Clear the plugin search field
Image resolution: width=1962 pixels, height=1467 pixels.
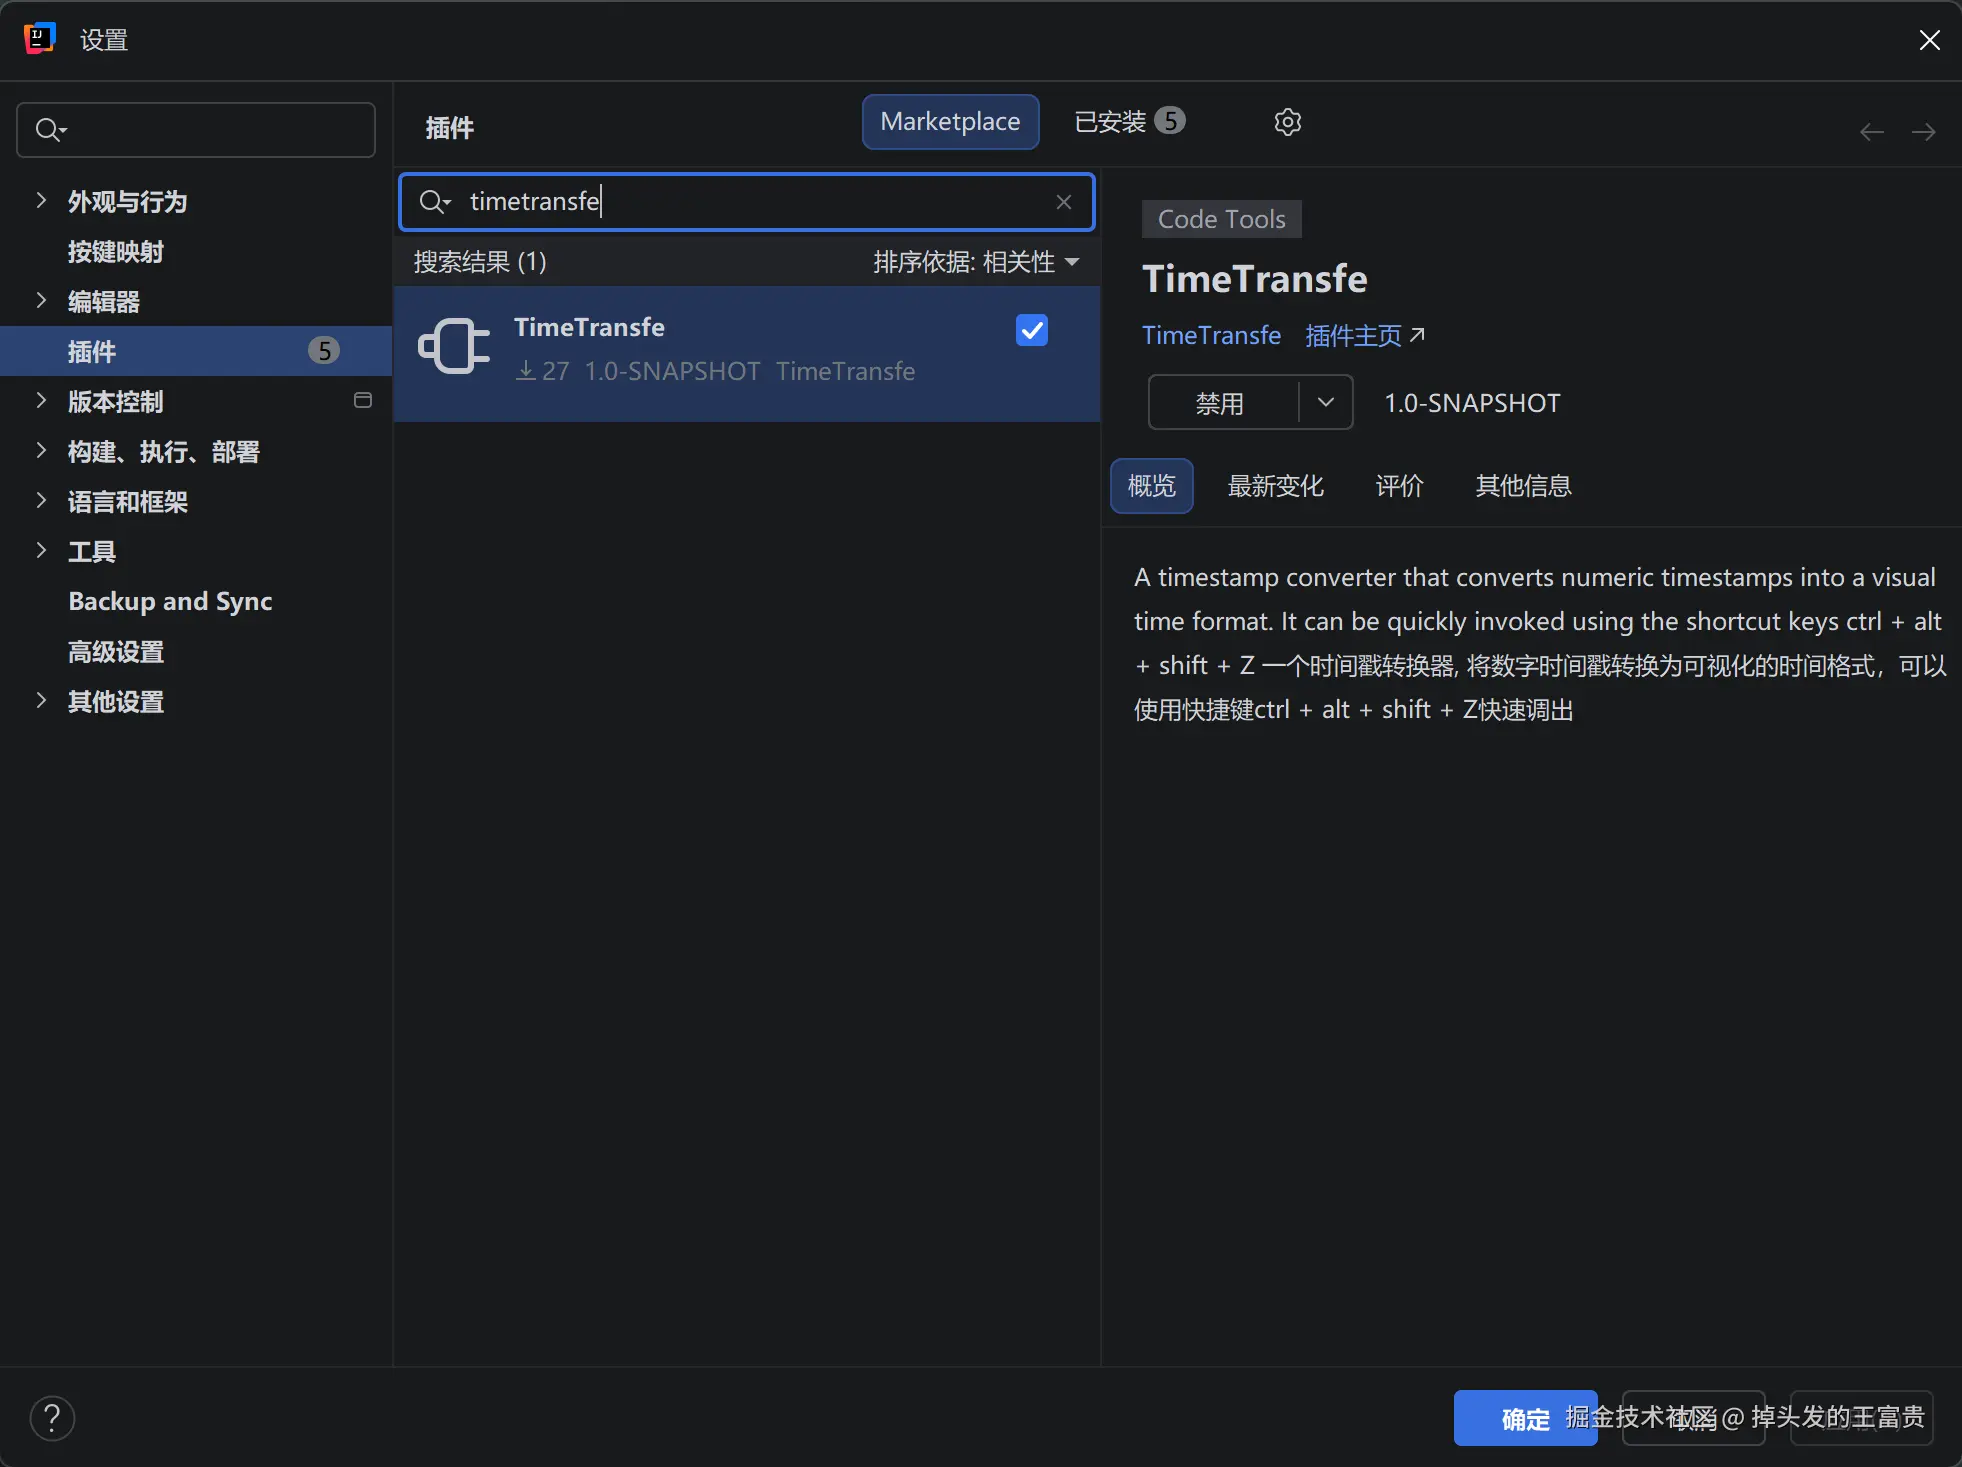click(x=1063, y=202)
